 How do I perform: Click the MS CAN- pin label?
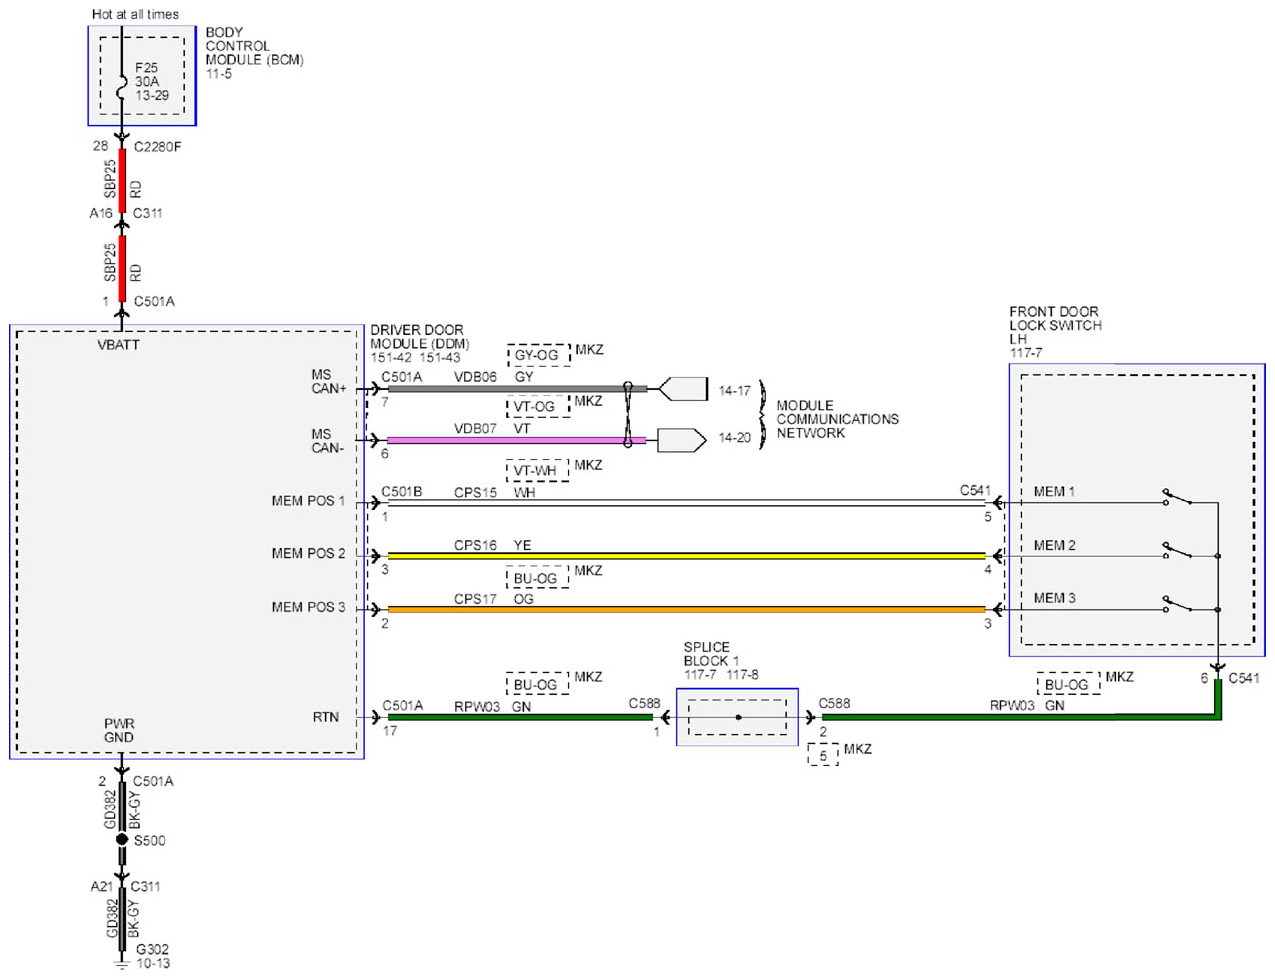pyautogui.click(x=327, y=441)
